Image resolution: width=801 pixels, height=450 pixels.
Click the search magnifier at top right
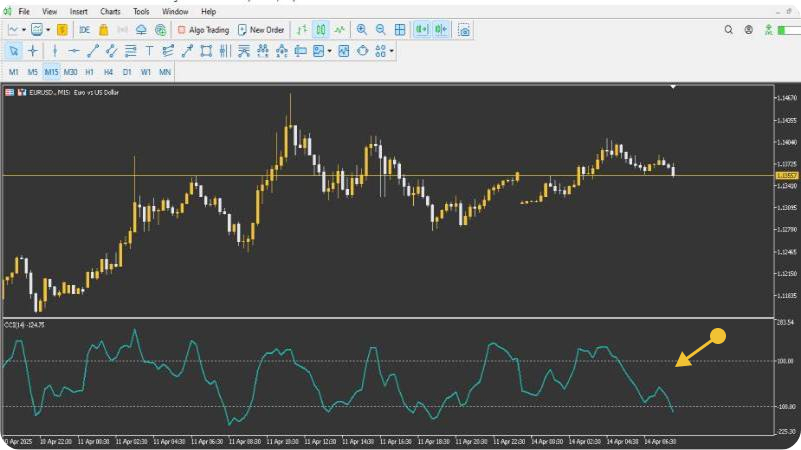point(728,30)
